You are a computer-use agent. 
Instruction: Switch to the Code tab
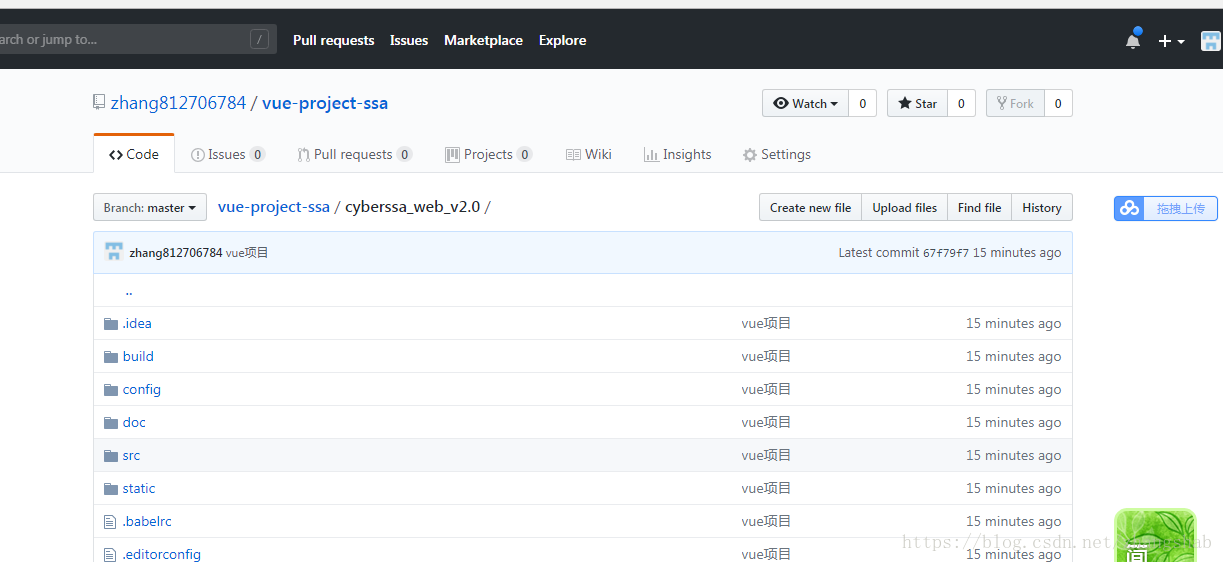click(x=134, y=154)
